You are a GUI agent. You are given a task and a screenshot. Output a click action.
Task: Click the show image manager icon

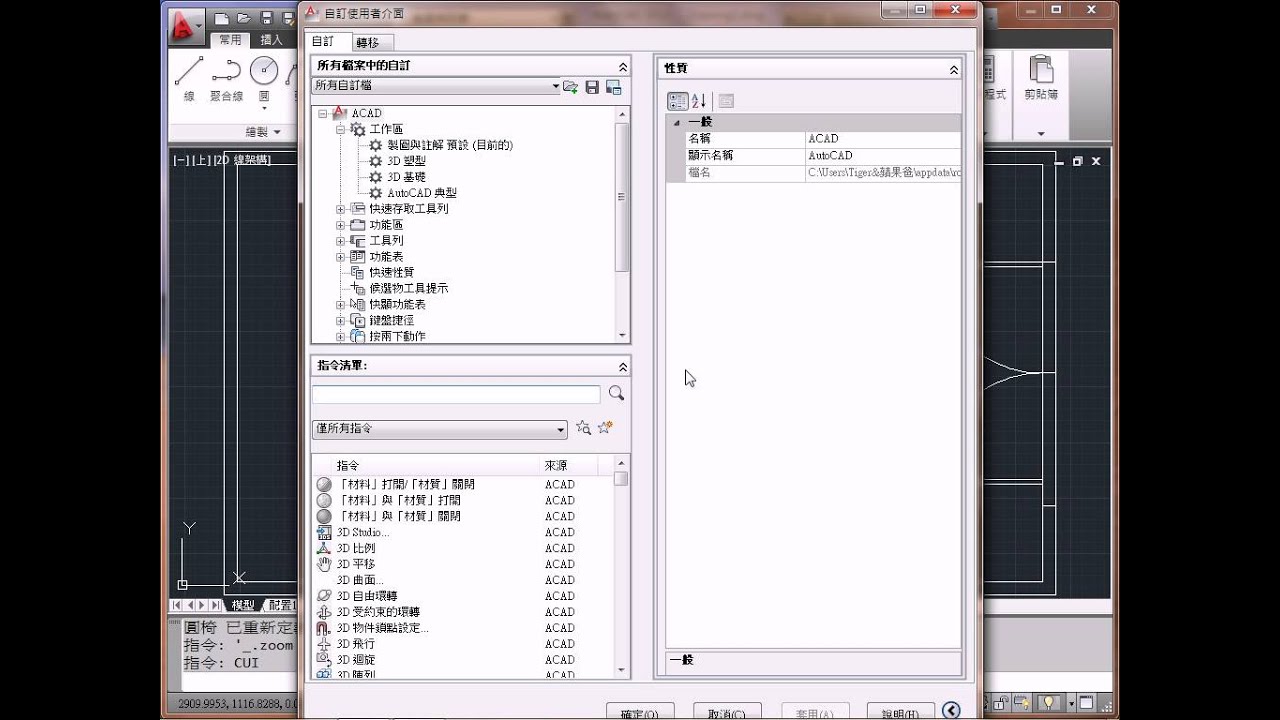coord(614,87)
